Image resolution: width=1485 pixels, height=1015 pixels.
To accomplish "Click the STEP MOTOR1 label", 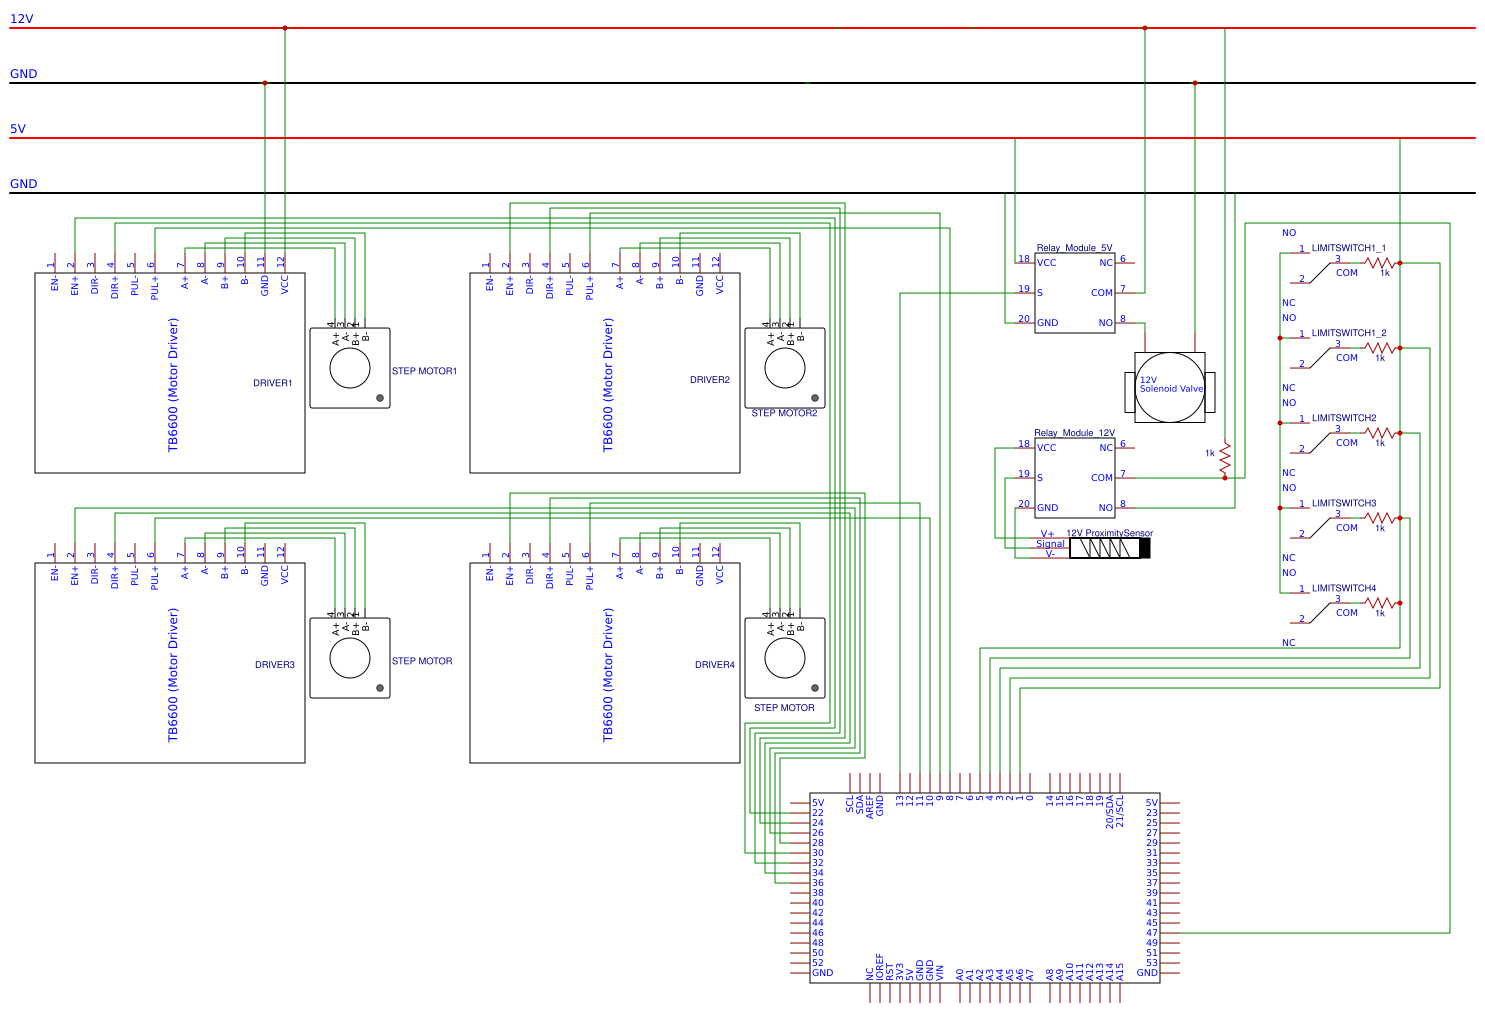I will [424, 371].
